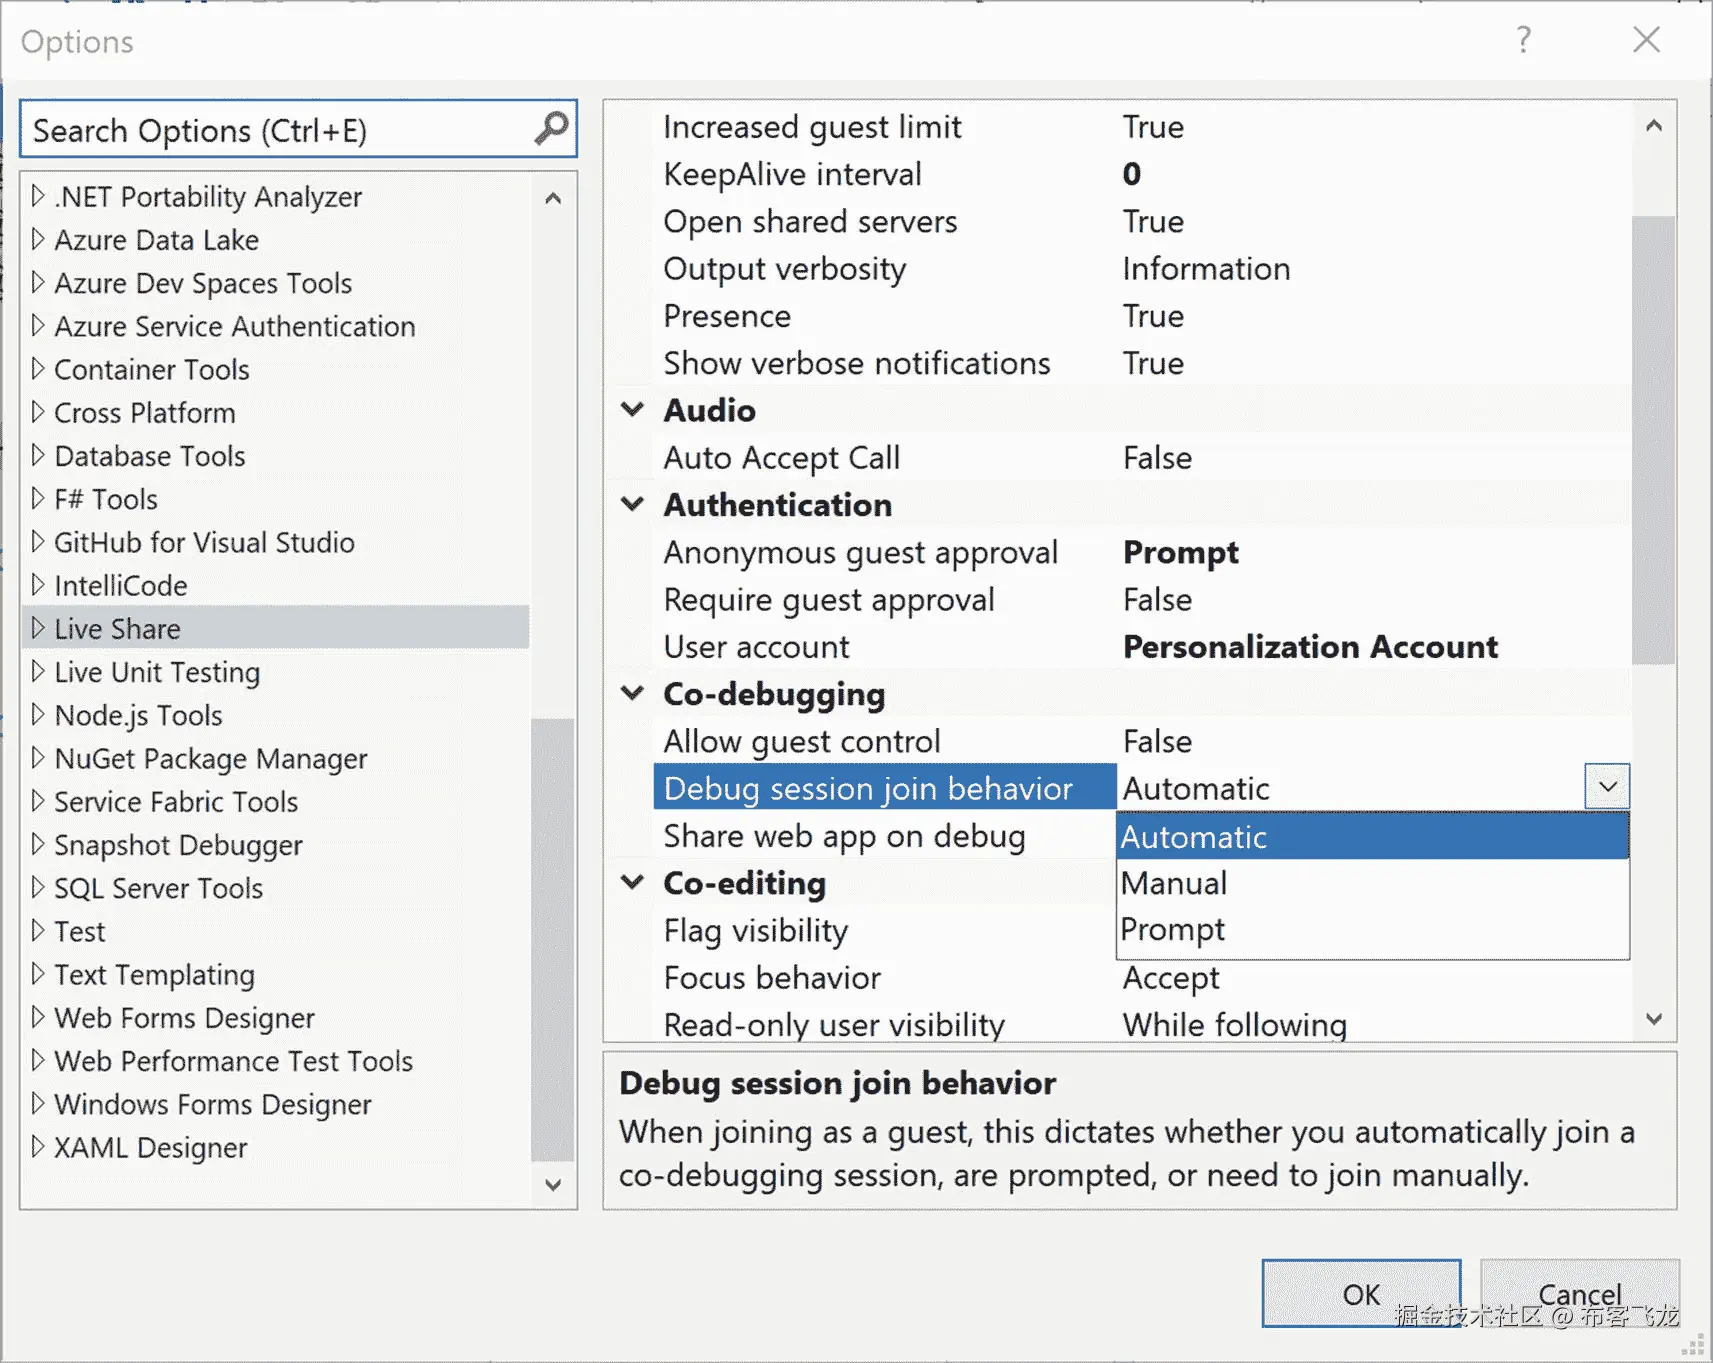Open the Debug session join behavior dropdown arrow

pyautogui.click(x=1606, y=787)
